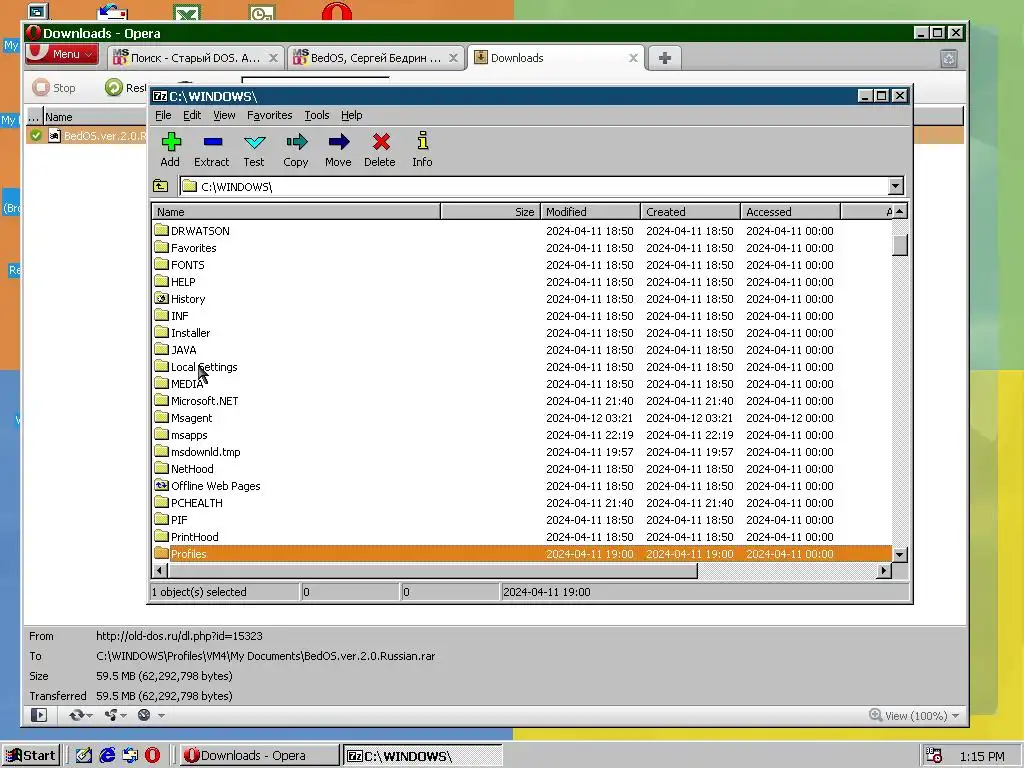Click the horizontal scrollbar right arrow

[884, 570]
